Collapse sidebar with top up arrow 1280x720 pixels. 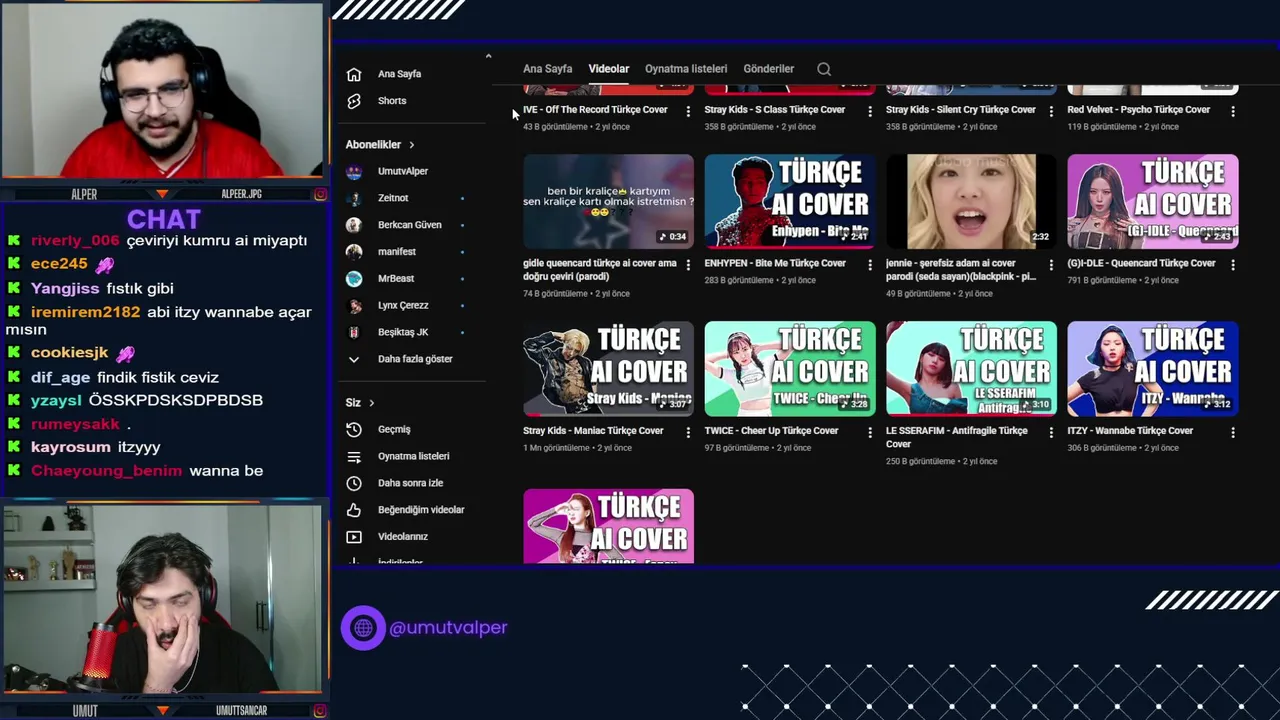[488, 57]
